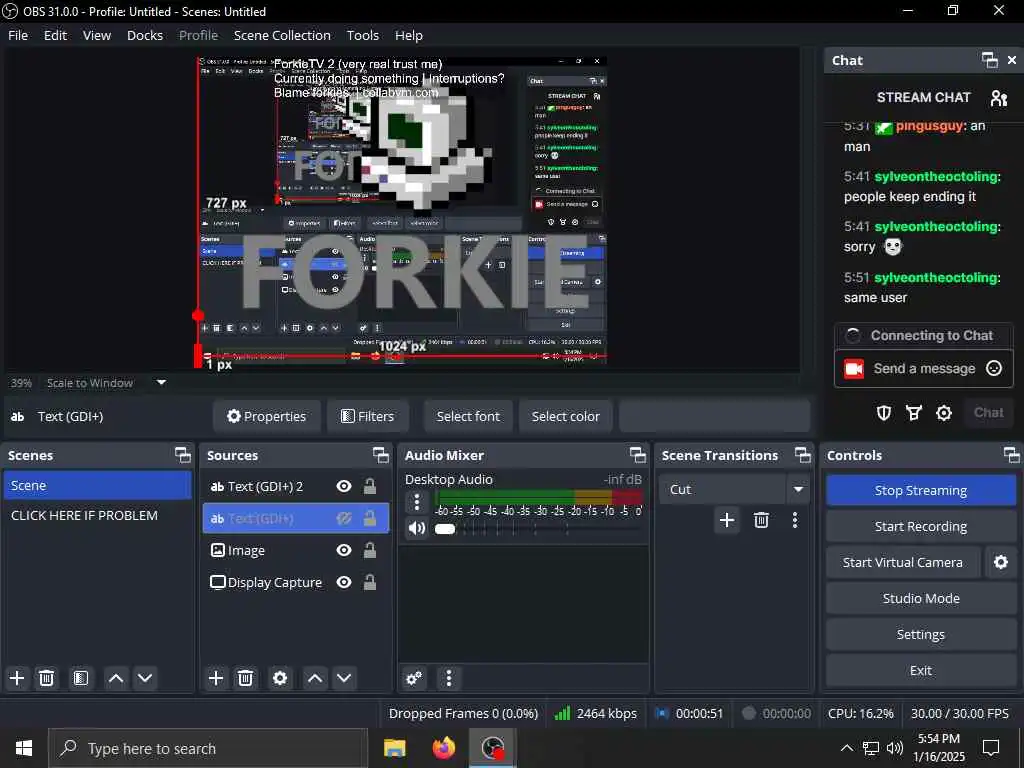Float the Scene Transitions dock
The image size is (1024, 768).
pos(803,455)
